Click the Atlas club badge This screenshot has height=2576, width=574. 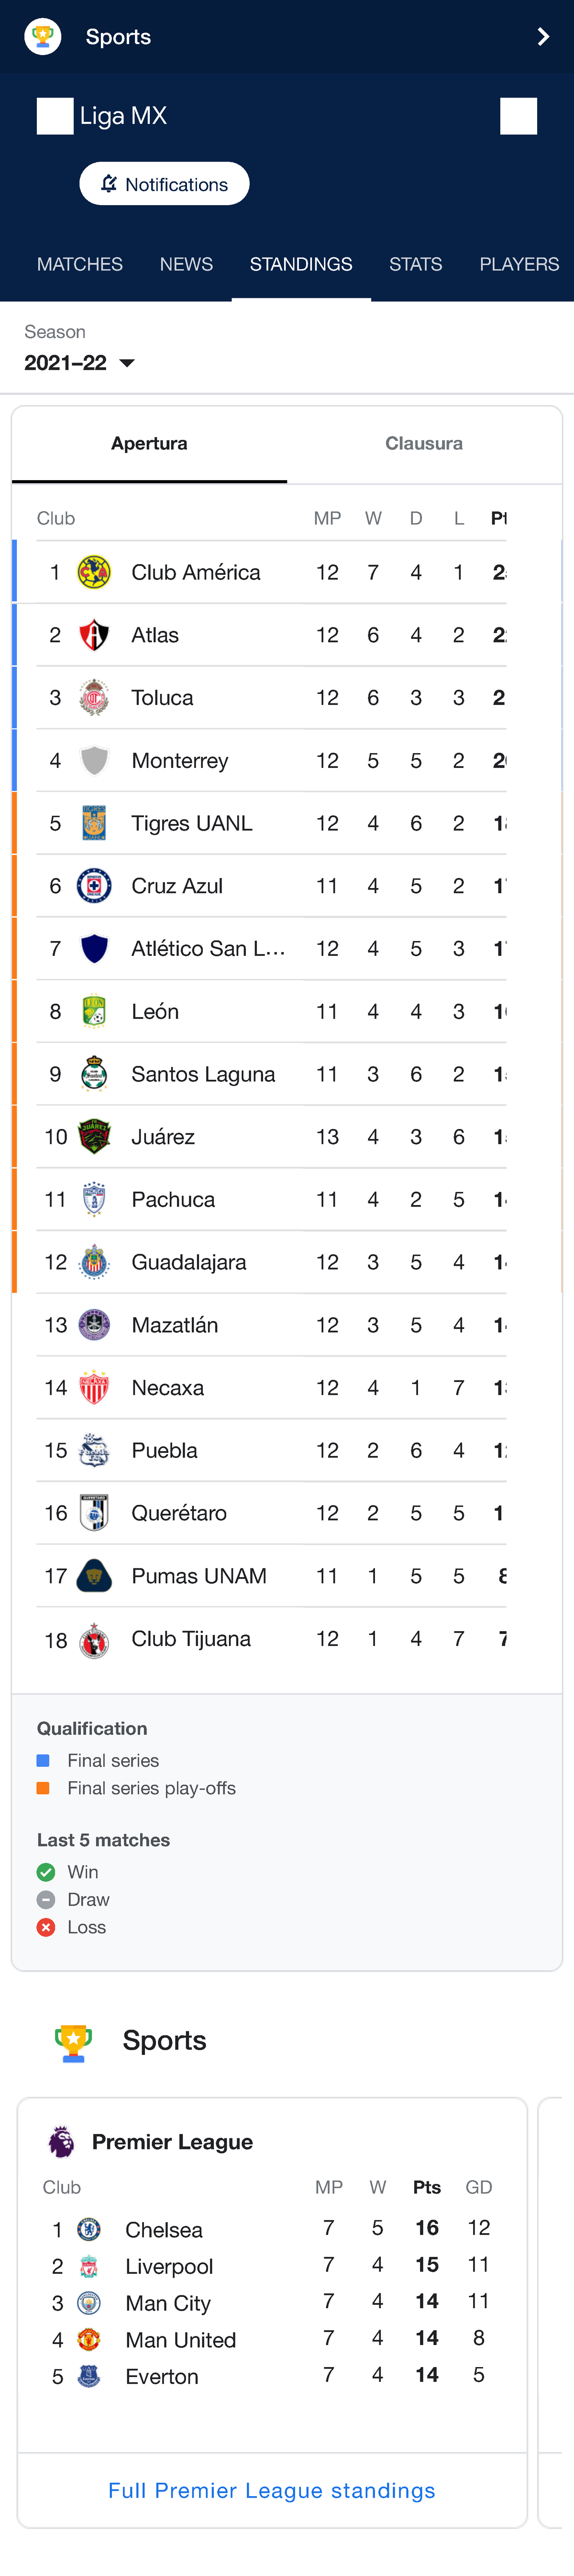(93, 634)
